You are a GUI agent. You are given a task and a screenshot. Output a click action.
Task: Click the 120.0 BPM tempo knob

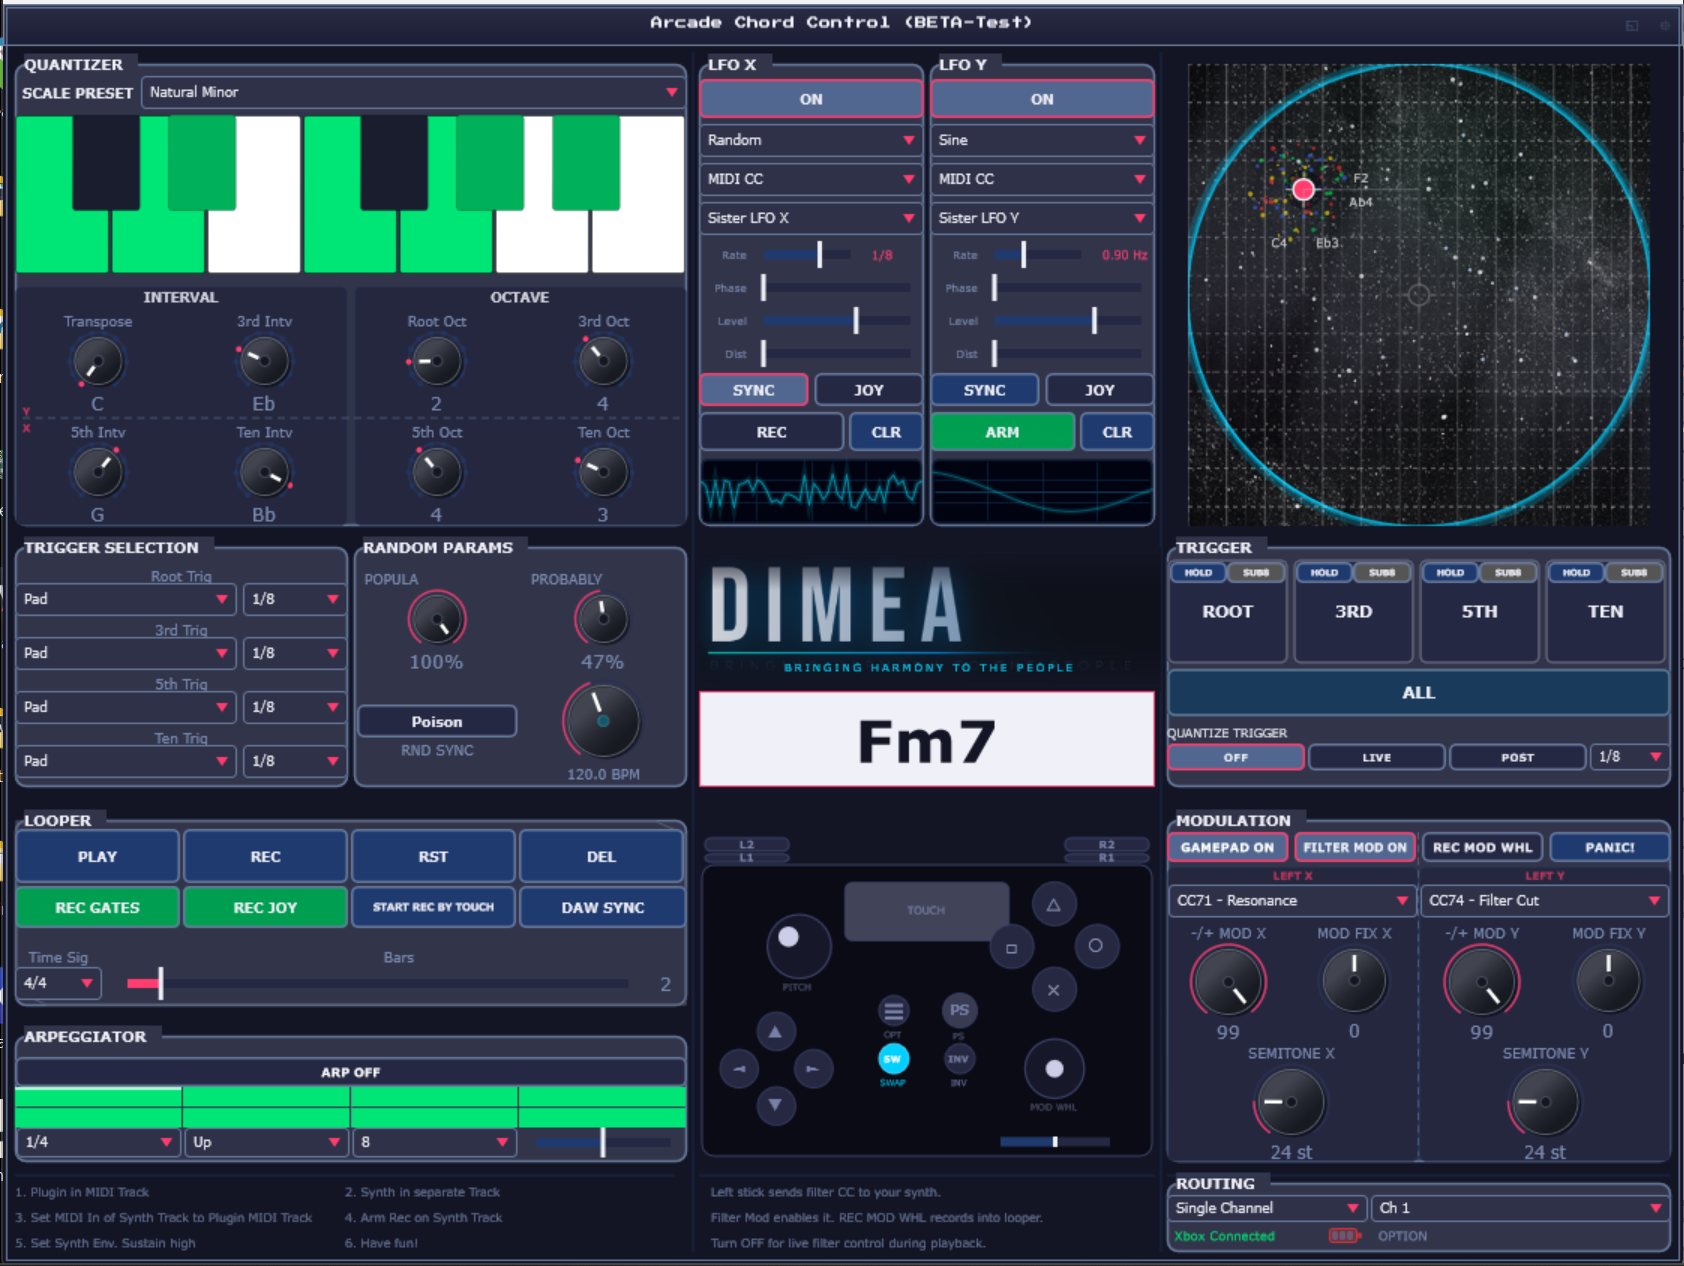click(602, 721)
